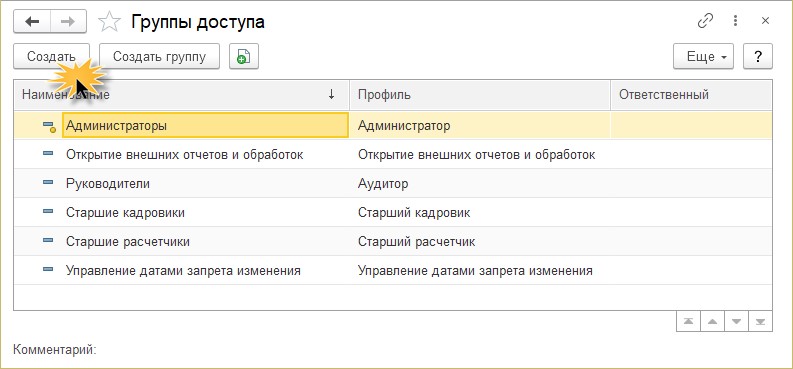The height and width of the screenshot is (369, 793).
Task: Click the Создать button
Action: click(51, 56)
